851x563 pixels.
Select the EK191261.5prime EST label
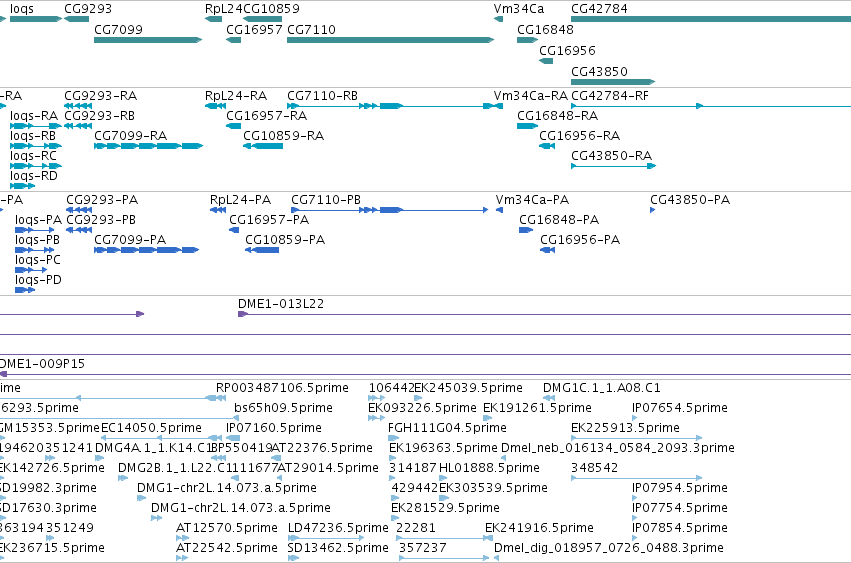pyautogui.click(x=537, y=408)
